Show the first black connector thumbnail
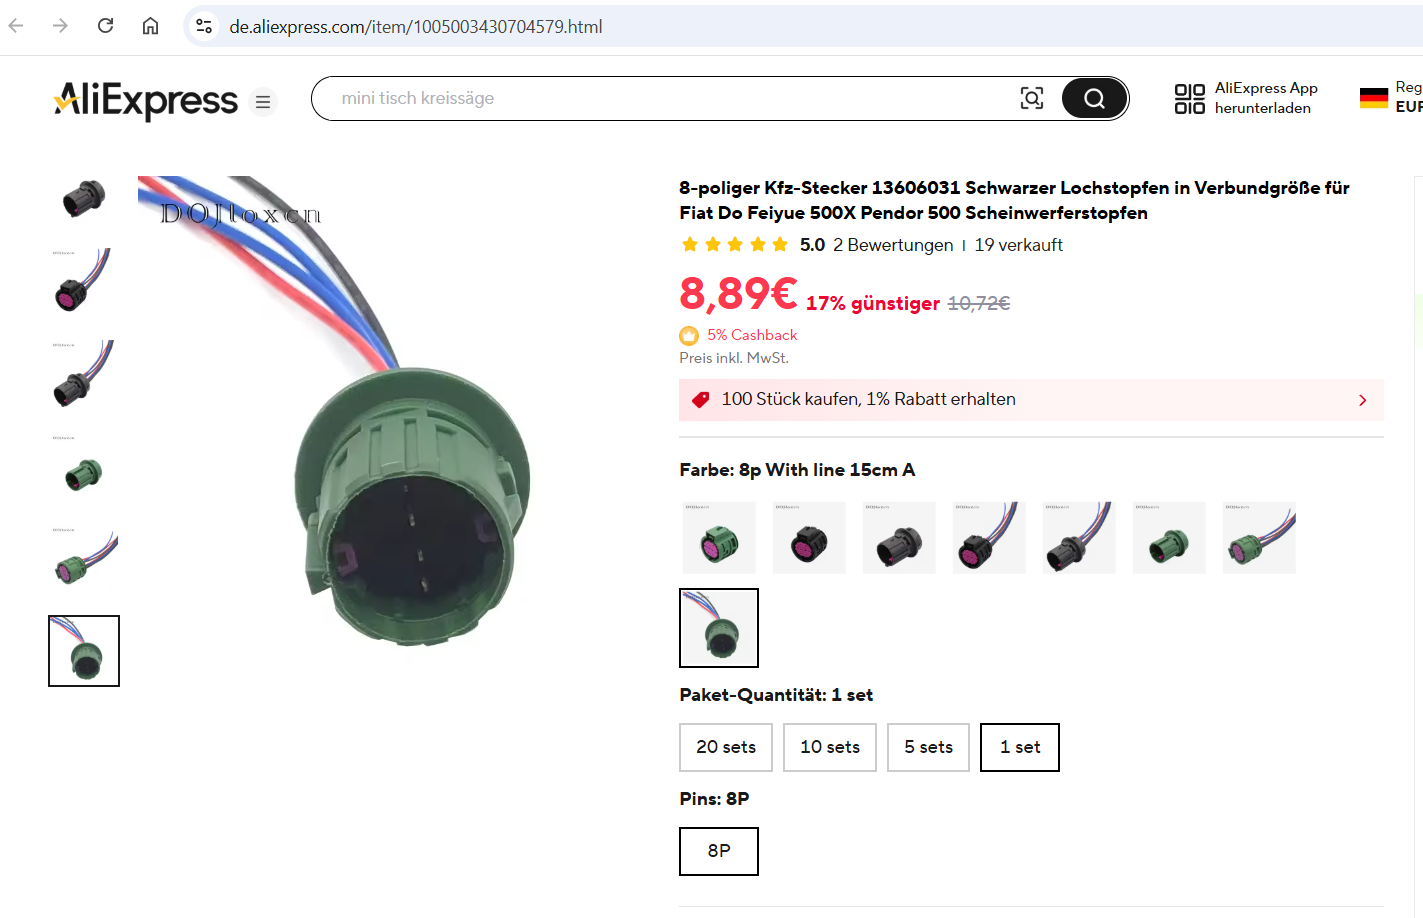 84,197
